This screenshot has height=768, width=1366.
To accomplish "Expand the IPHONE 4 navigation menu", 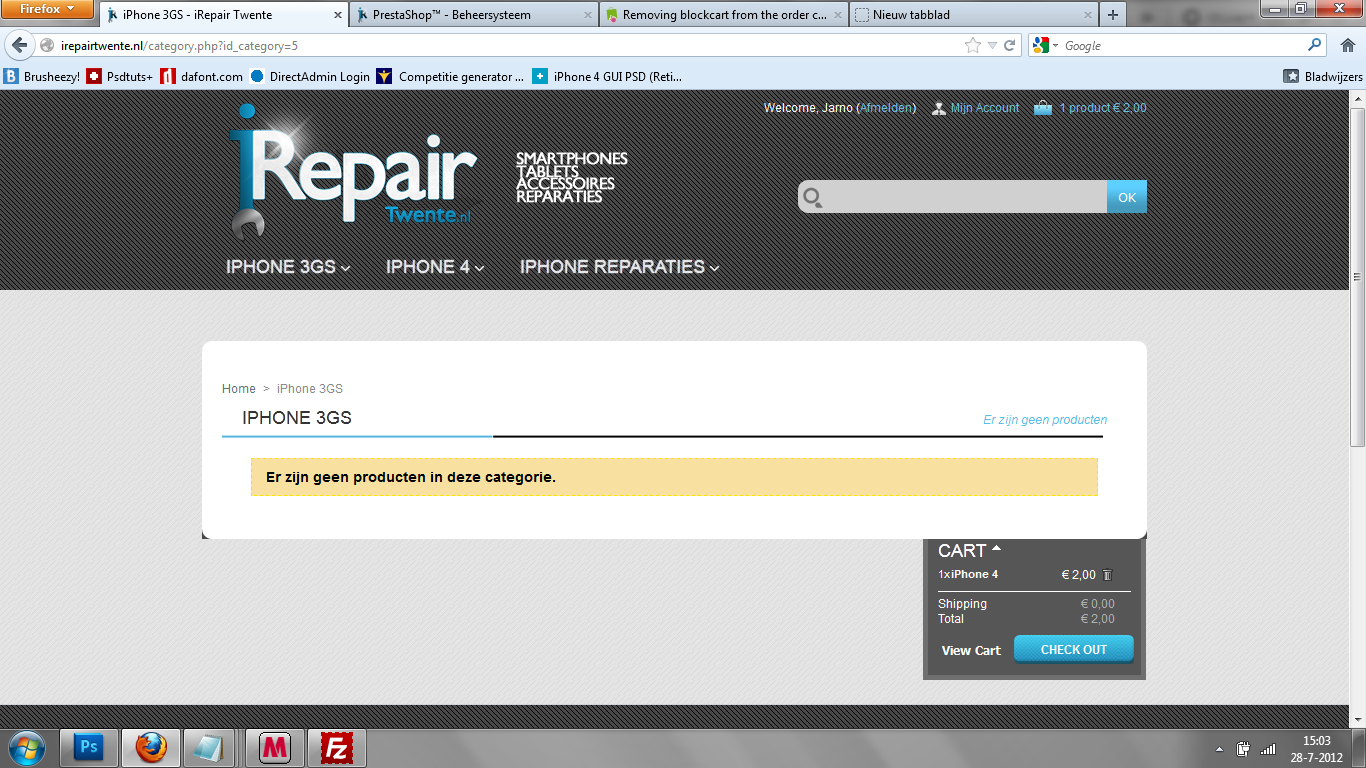I will click(x=435, y=267).
